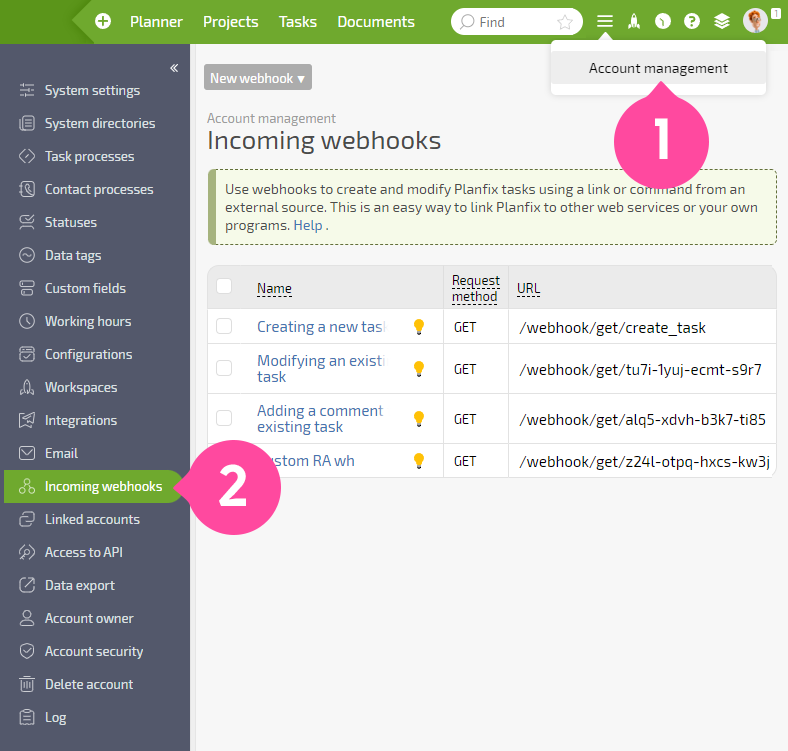
Task: Open the hamburger menu icon
Action: [x=605, y=22]
